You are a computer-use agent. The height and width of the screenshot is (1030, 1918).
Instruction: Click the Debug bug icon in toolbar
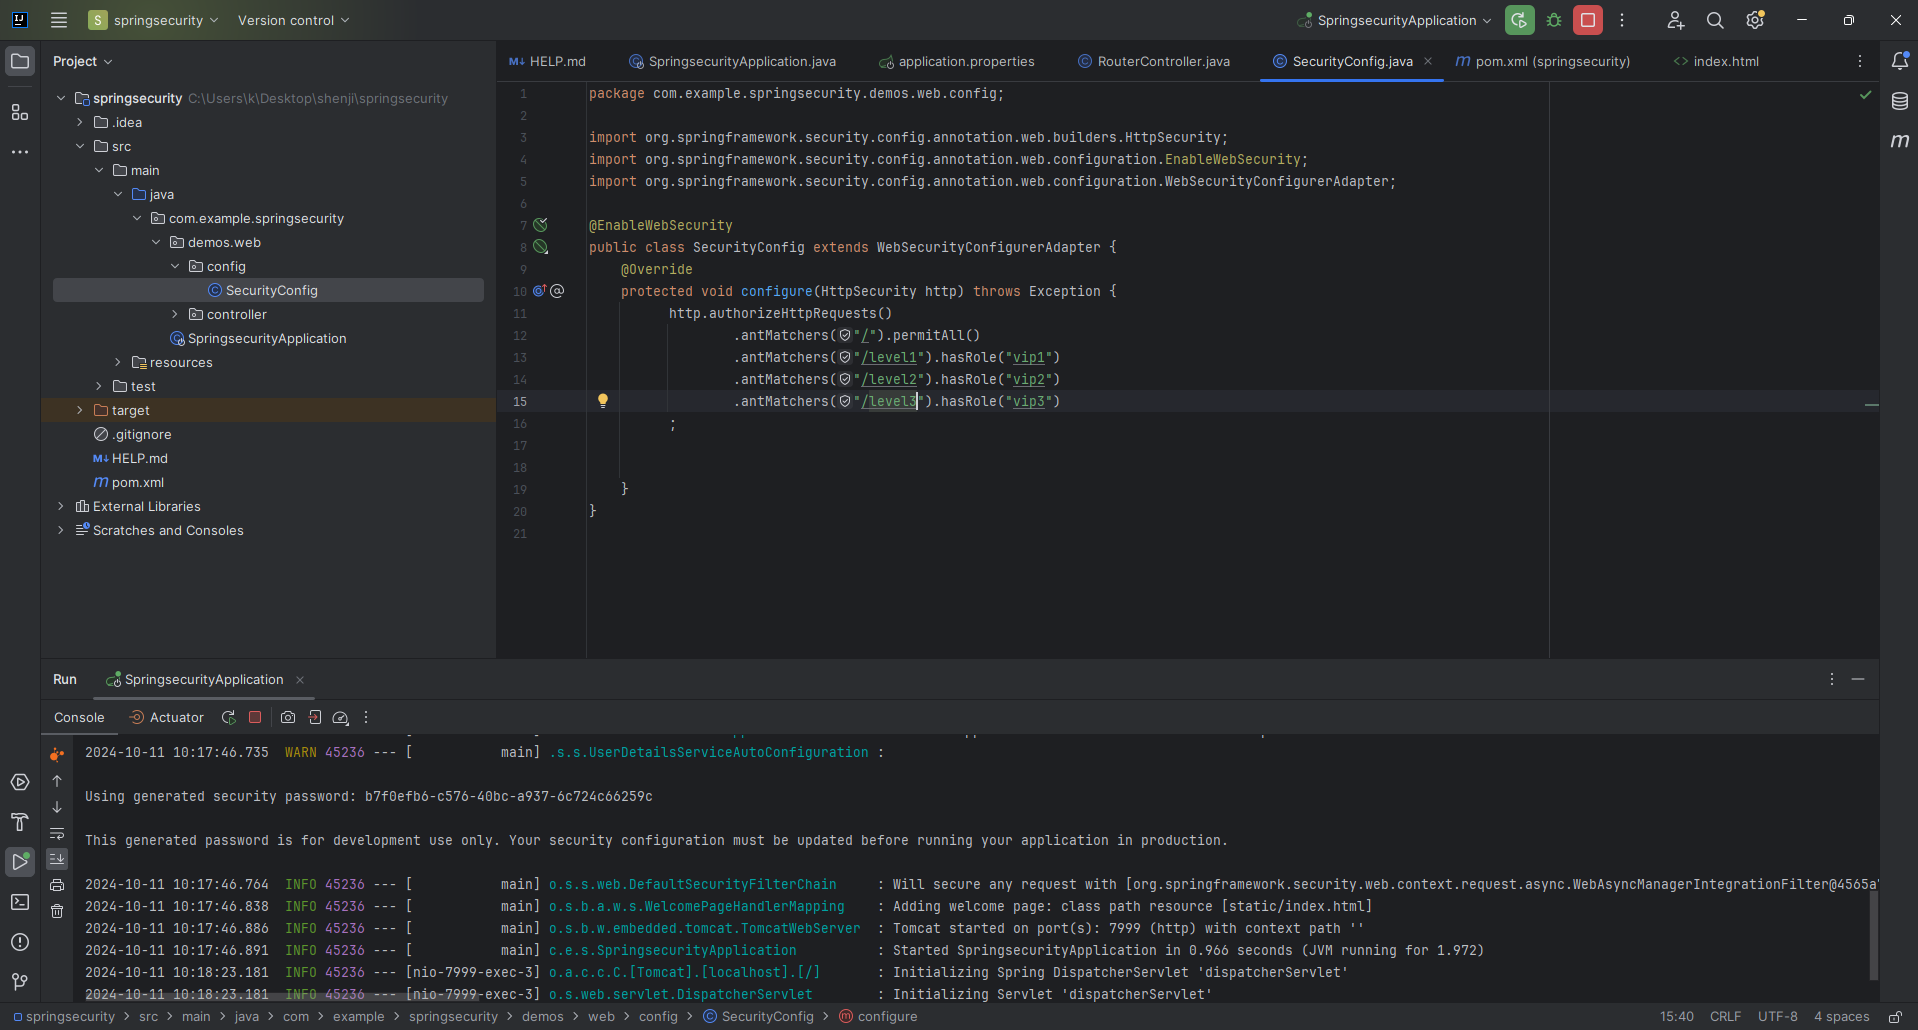[1554, 20]
